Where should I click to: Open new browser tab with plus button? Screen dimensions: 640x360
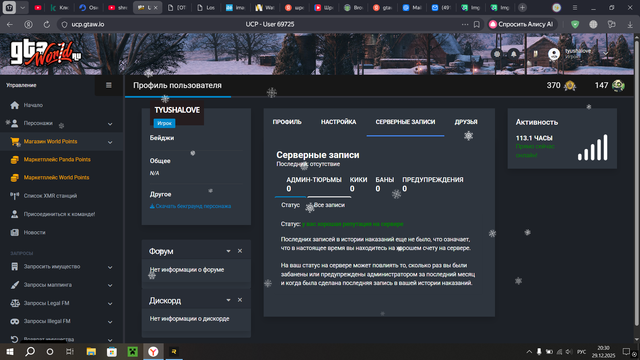tap(522, 8)
